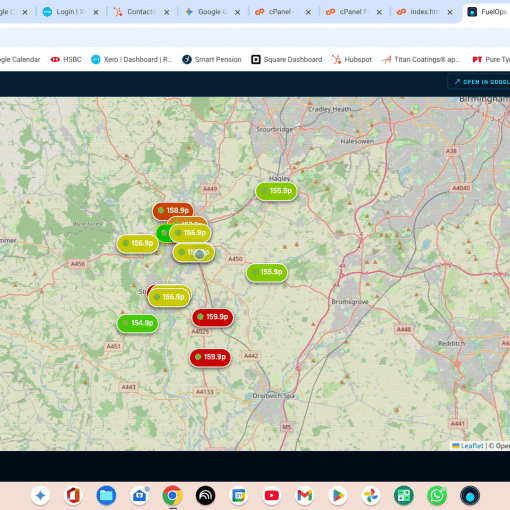Open the 159.9p marker nearest the A4133 label

click(210, 357)
